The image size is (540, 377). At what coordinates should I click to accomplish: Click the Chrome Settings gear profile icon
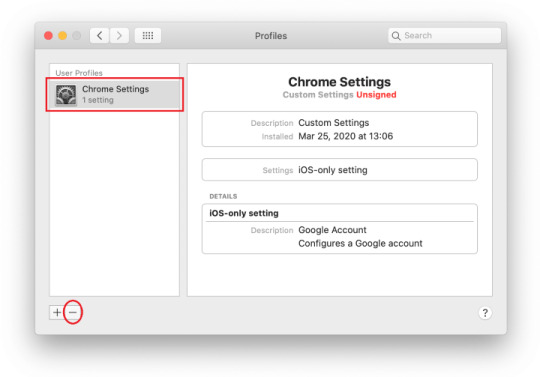[66, 95]
